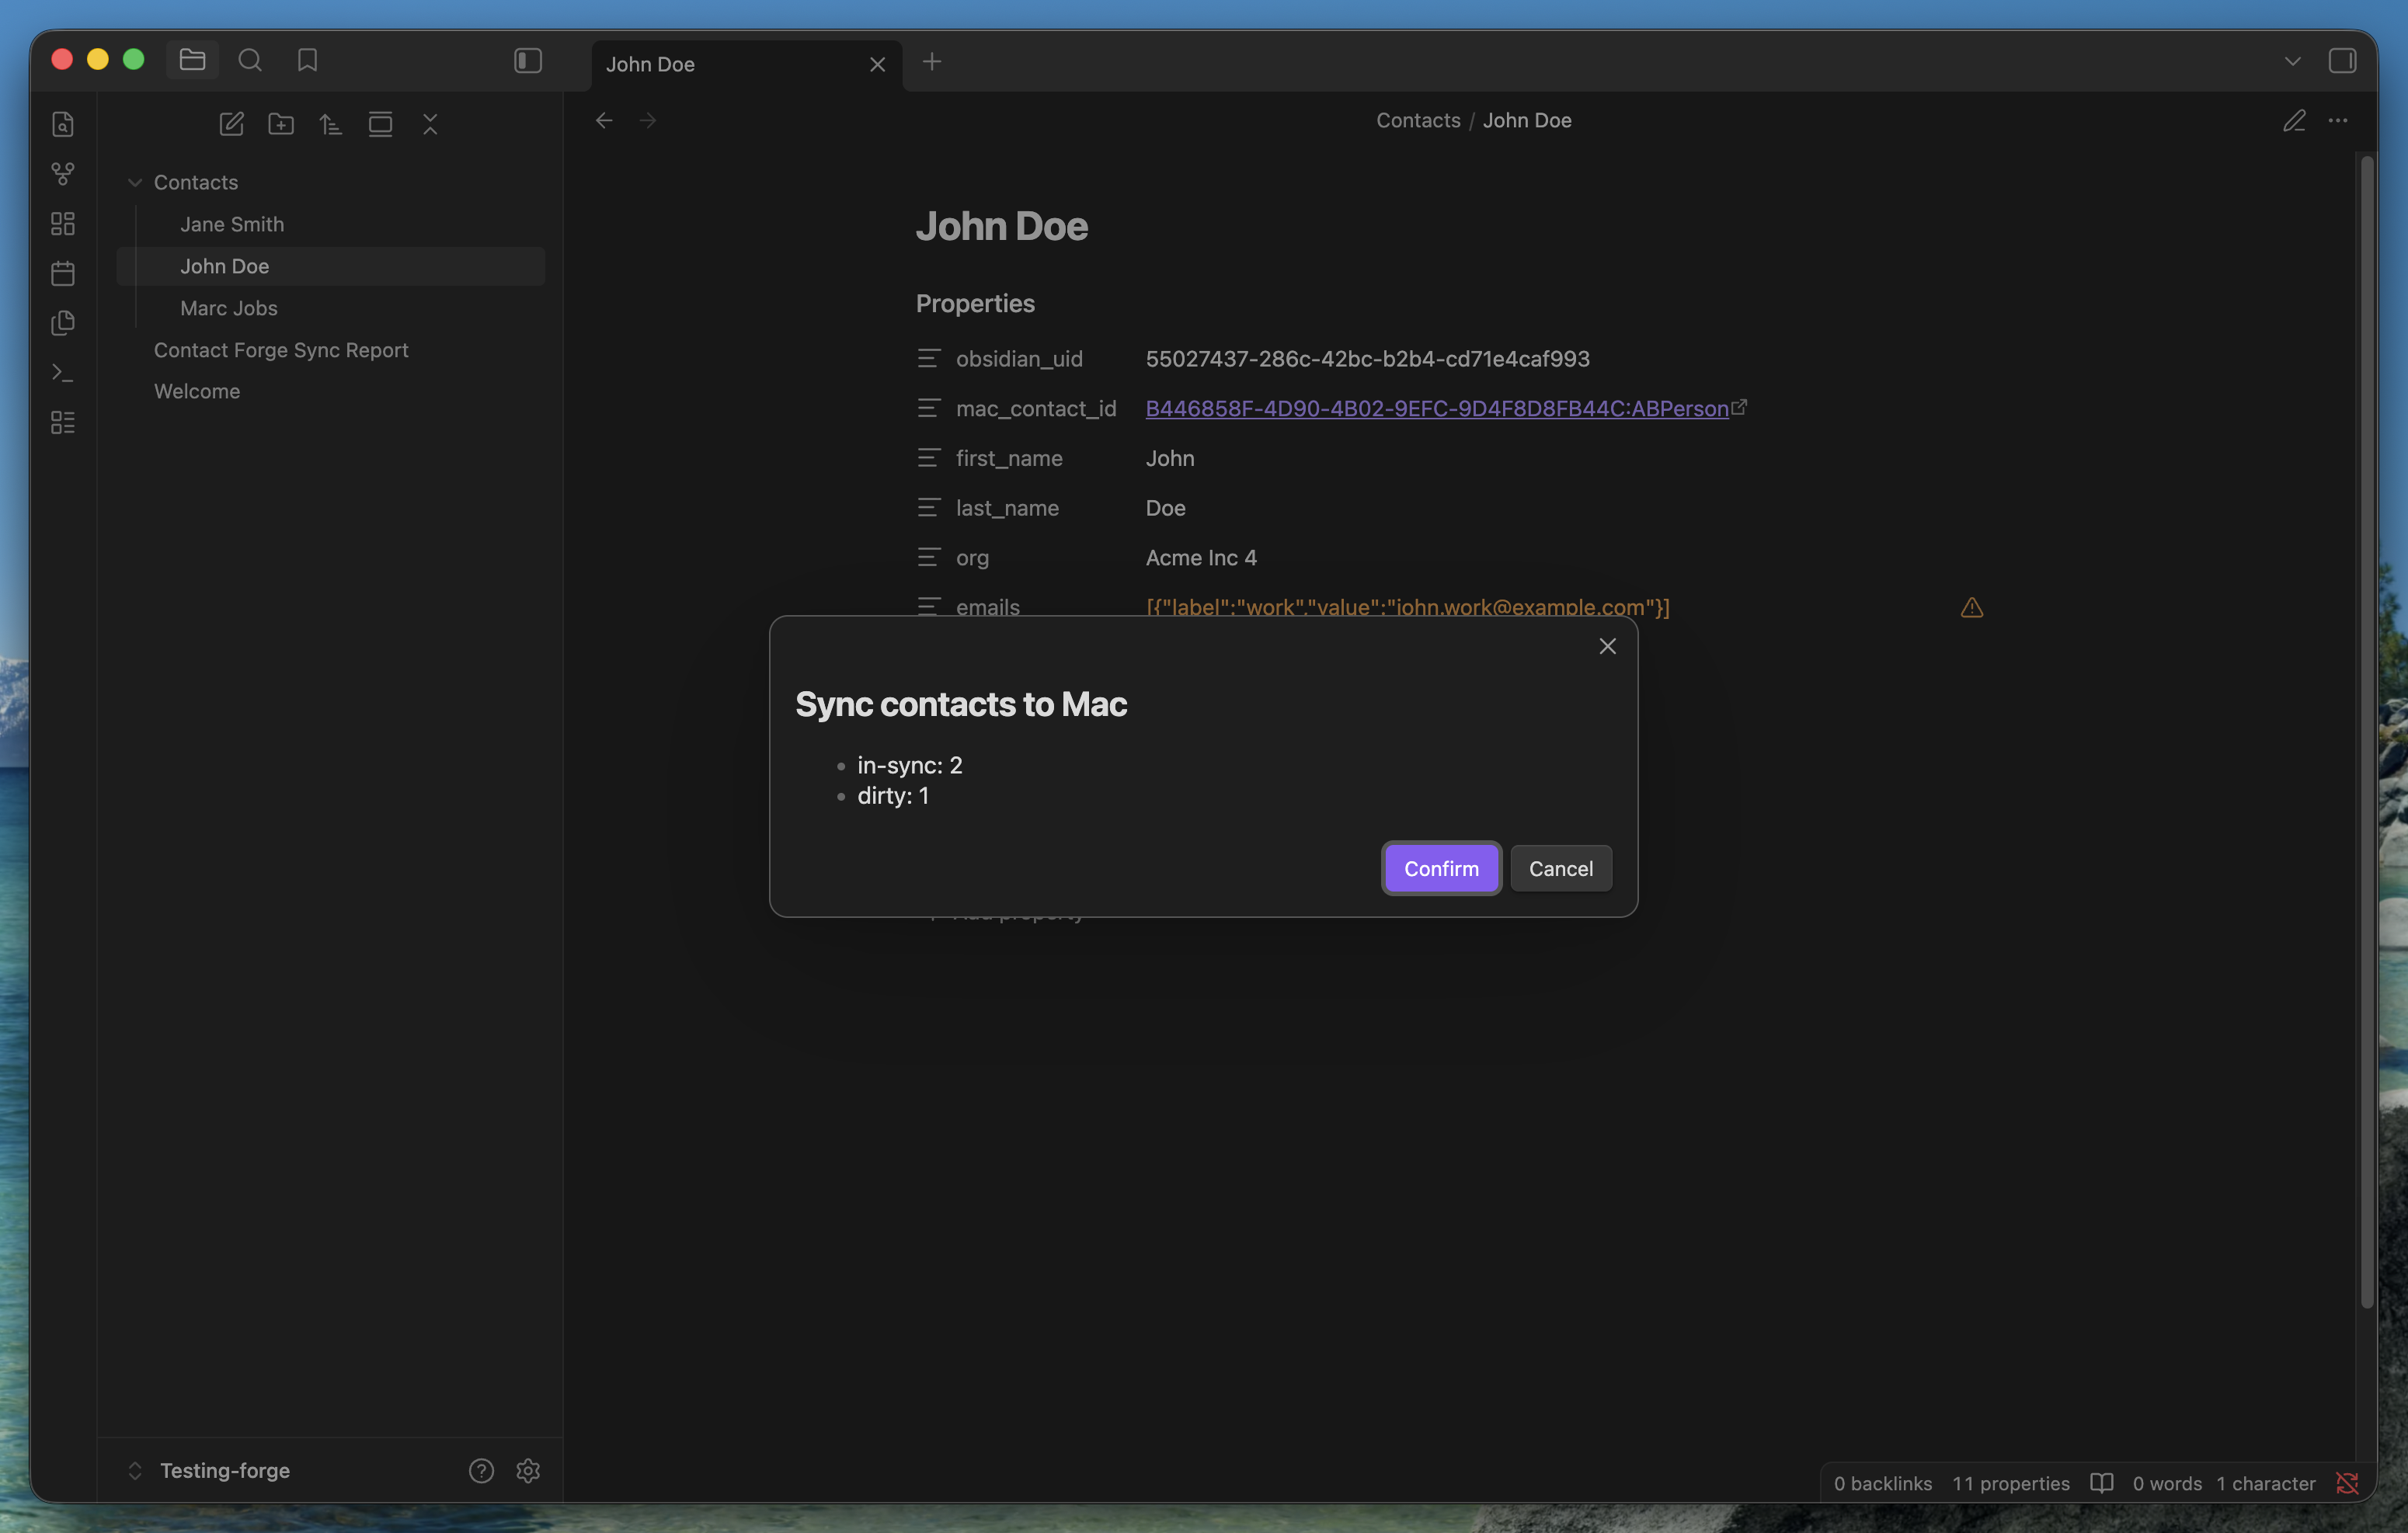The height and width of the screenshot is (1533, 2408).
Task: Edit the first_name value John
Action: pos(1170,458)
